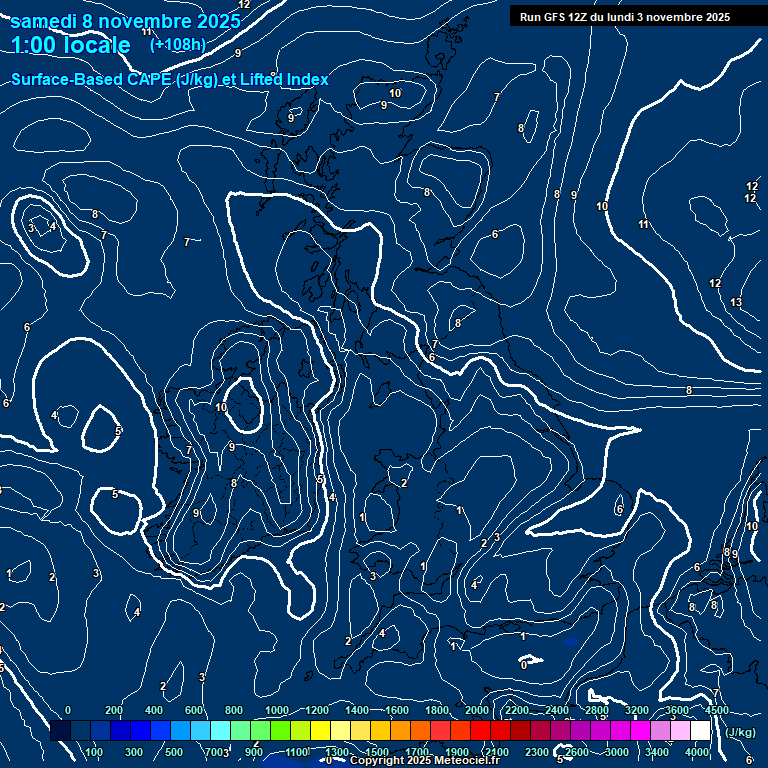Screen dimensions: 768x768
Task: Select the '(+108h)' forecast offset label
Action: [178, 45]
